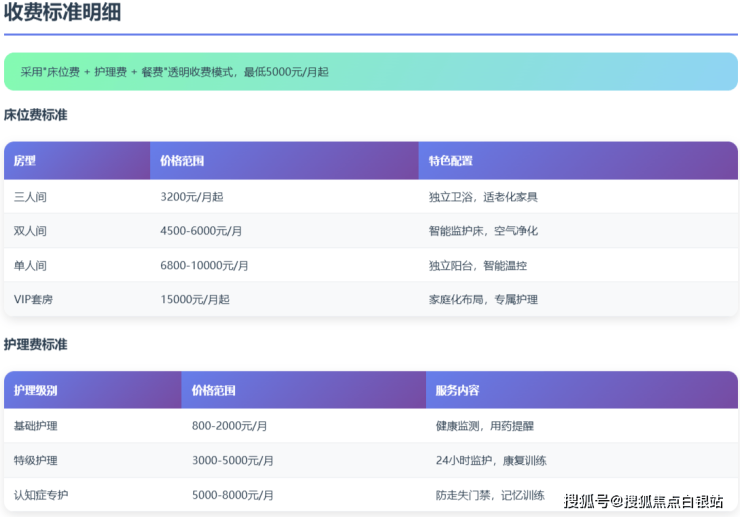This screenshot has height=517, width=740.
Task: Click the VIP套房 row label
Action: pyautogui.click(x=33, y=300)
